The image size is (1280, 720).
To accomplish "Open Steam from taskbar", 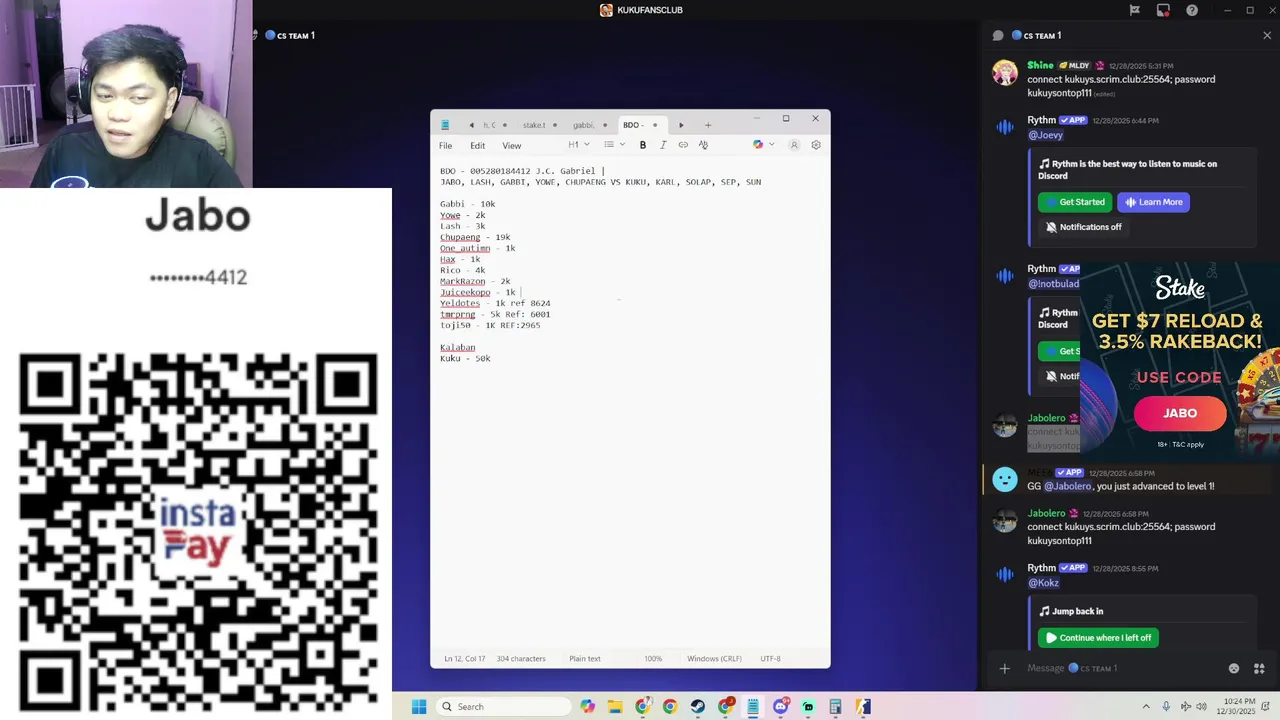I will [x=698, y=707].
